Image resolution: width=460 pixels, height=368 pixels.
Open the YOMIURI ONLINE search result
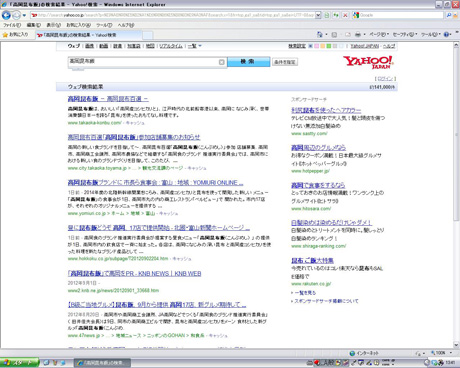(155, 183)
